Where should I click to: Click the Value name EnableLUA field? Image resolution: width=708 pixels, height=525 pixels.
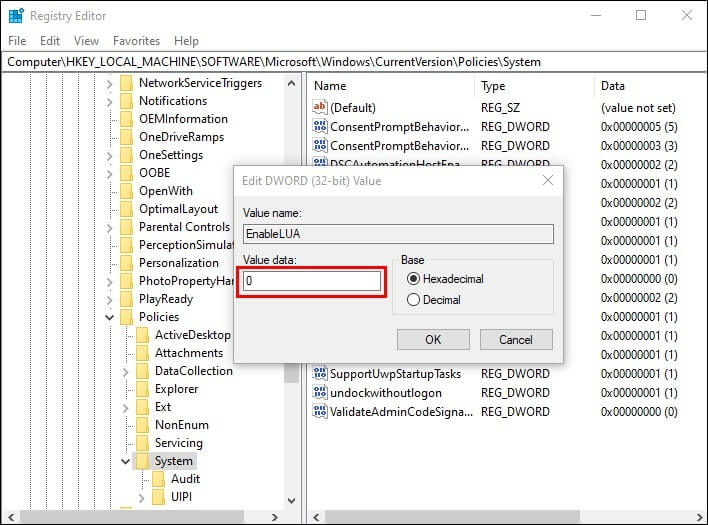(398, 234)
